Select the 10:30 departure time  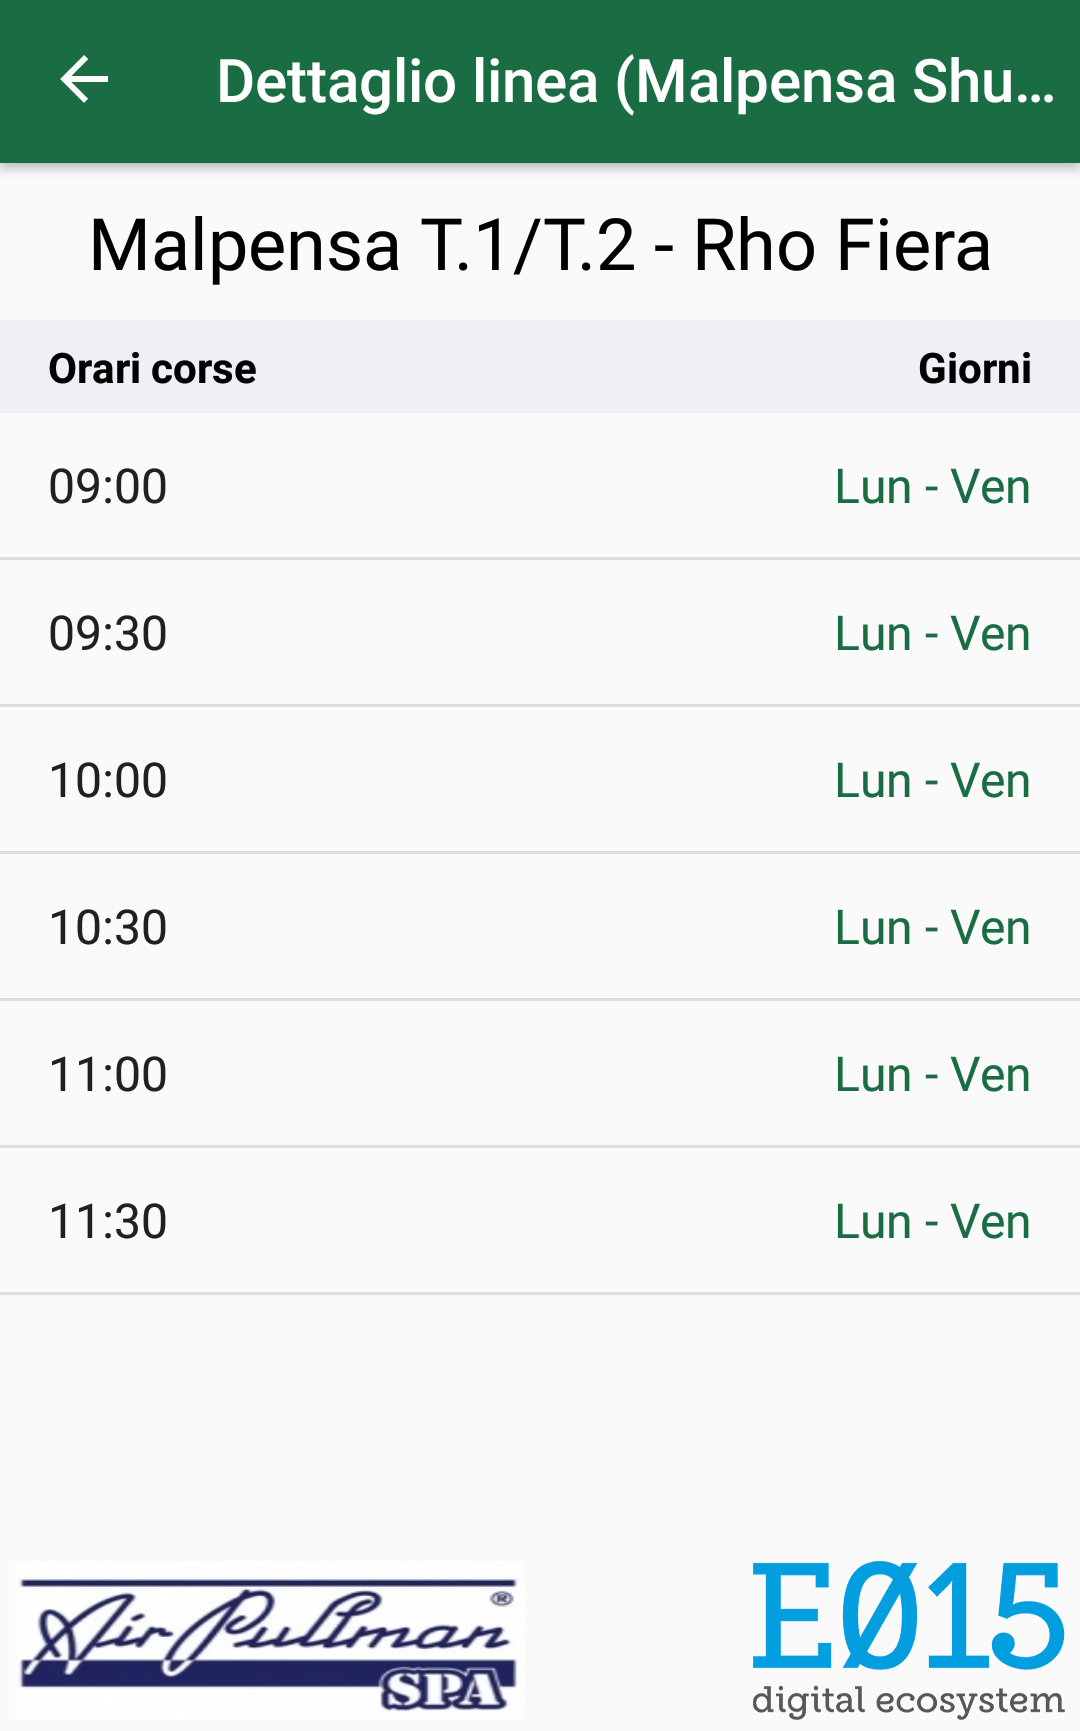pos(108,928)
